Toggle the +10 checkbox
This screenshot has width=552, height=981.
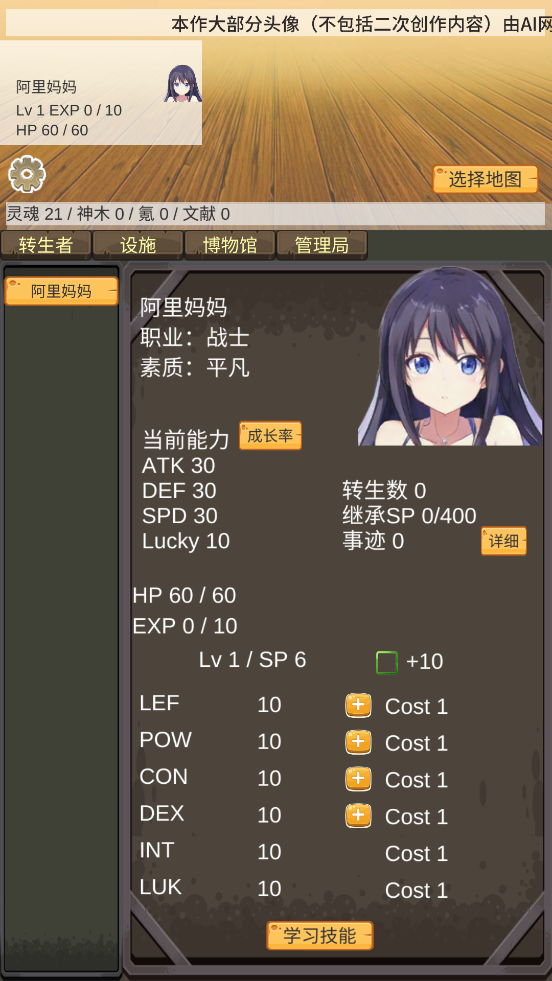[x=387, y=663]
